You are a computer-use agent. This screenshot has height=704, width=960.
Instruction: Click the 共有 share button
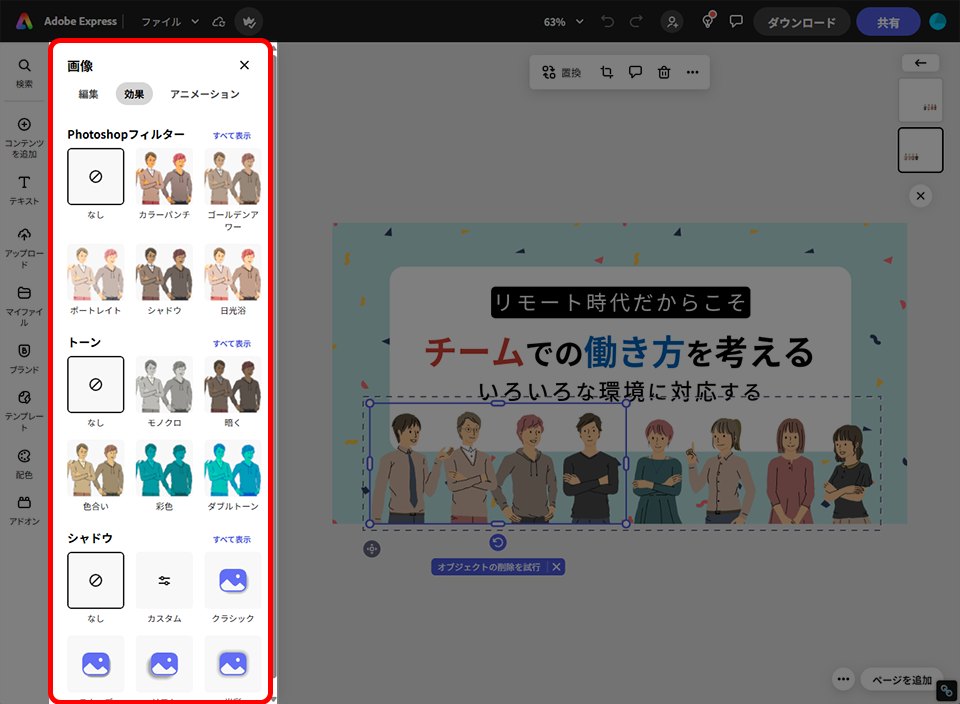tap(887, 22)
